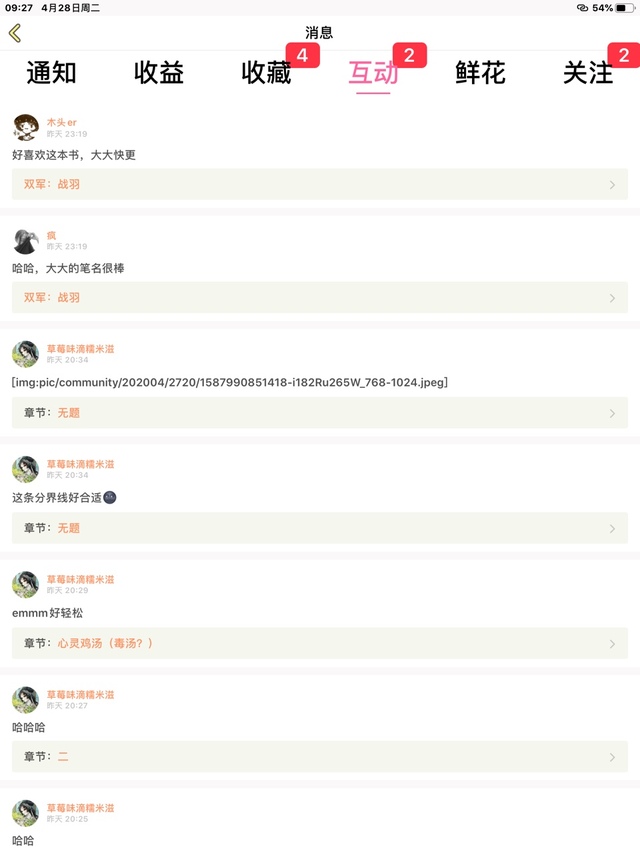Open the 木头er username link
This screenshot has width=640, height=853.
(61, 122)
